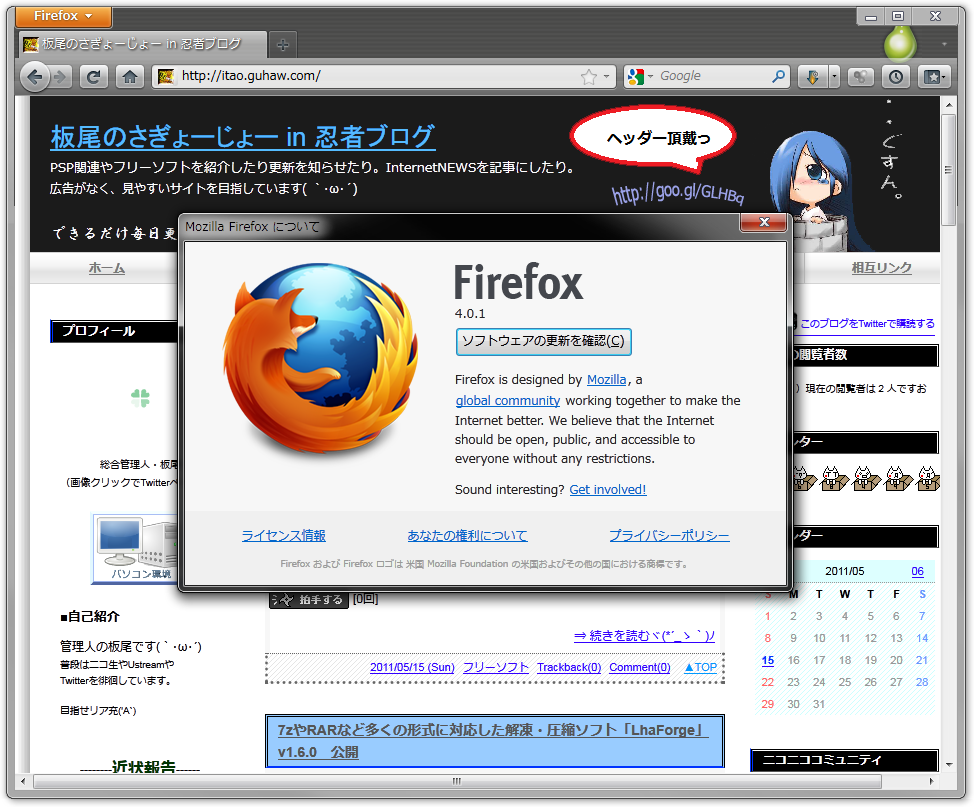Click the 2011/05 calendar header

844,572
